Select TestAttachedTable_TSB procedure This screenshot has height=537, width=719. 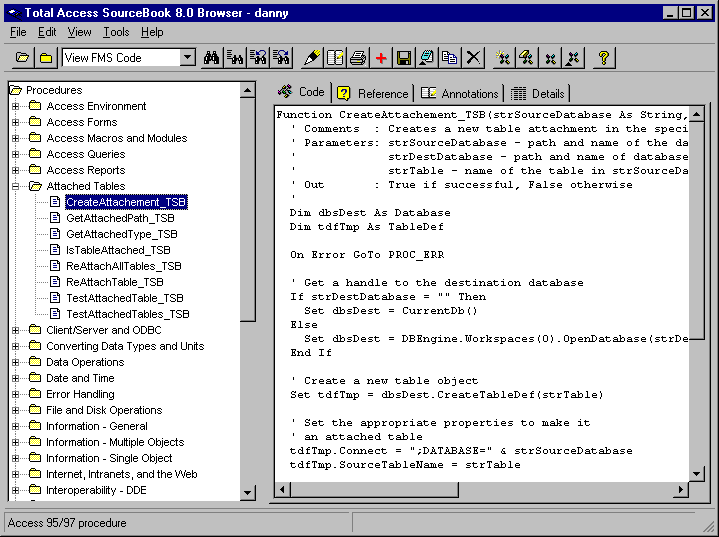[125, 299]
